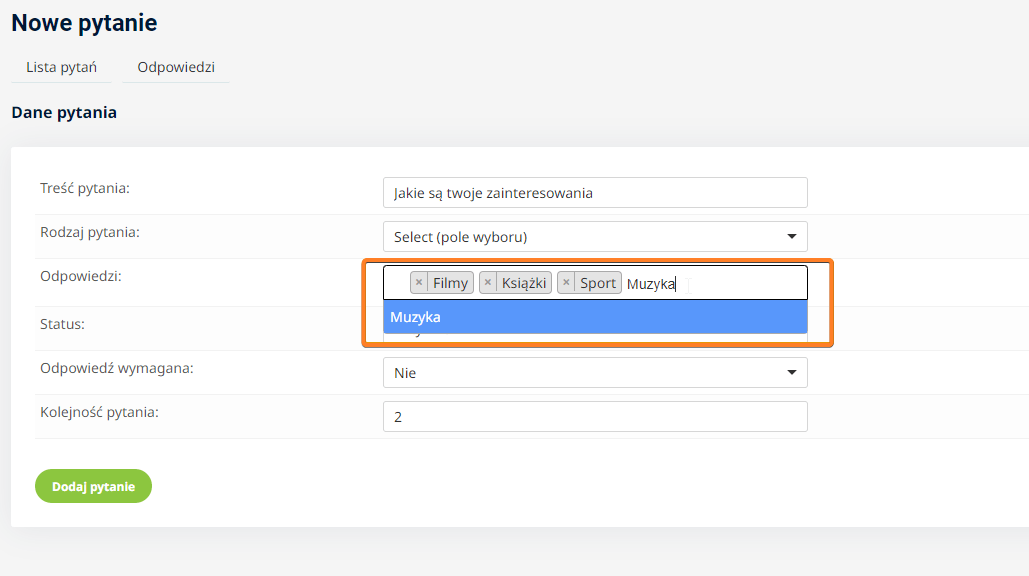The image size is (1029, 576).
Task: Focus the Jakie są twoje zainteresowania field
Action: [x=595, y=193]
